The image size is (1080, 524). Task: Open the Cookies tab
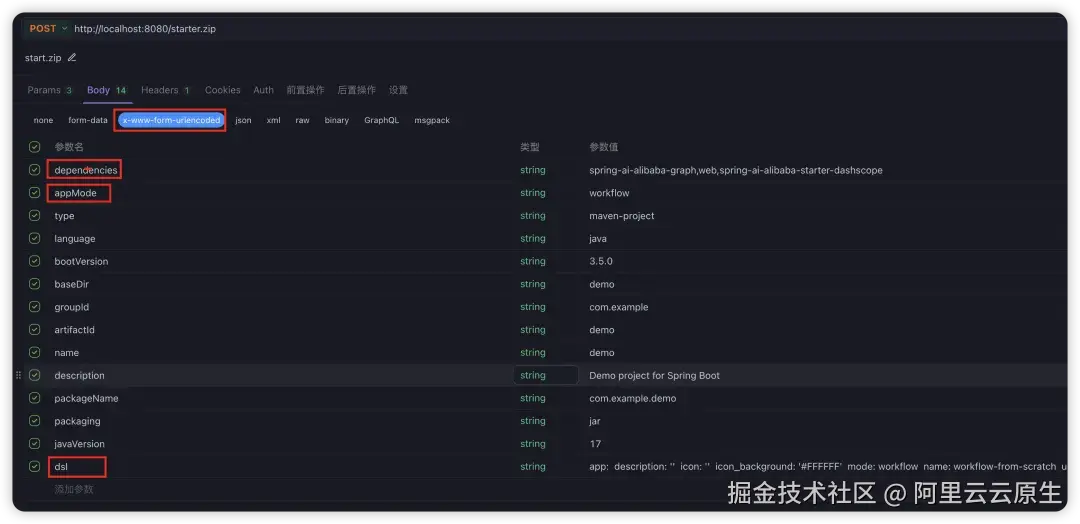click(x=222, y=90)
